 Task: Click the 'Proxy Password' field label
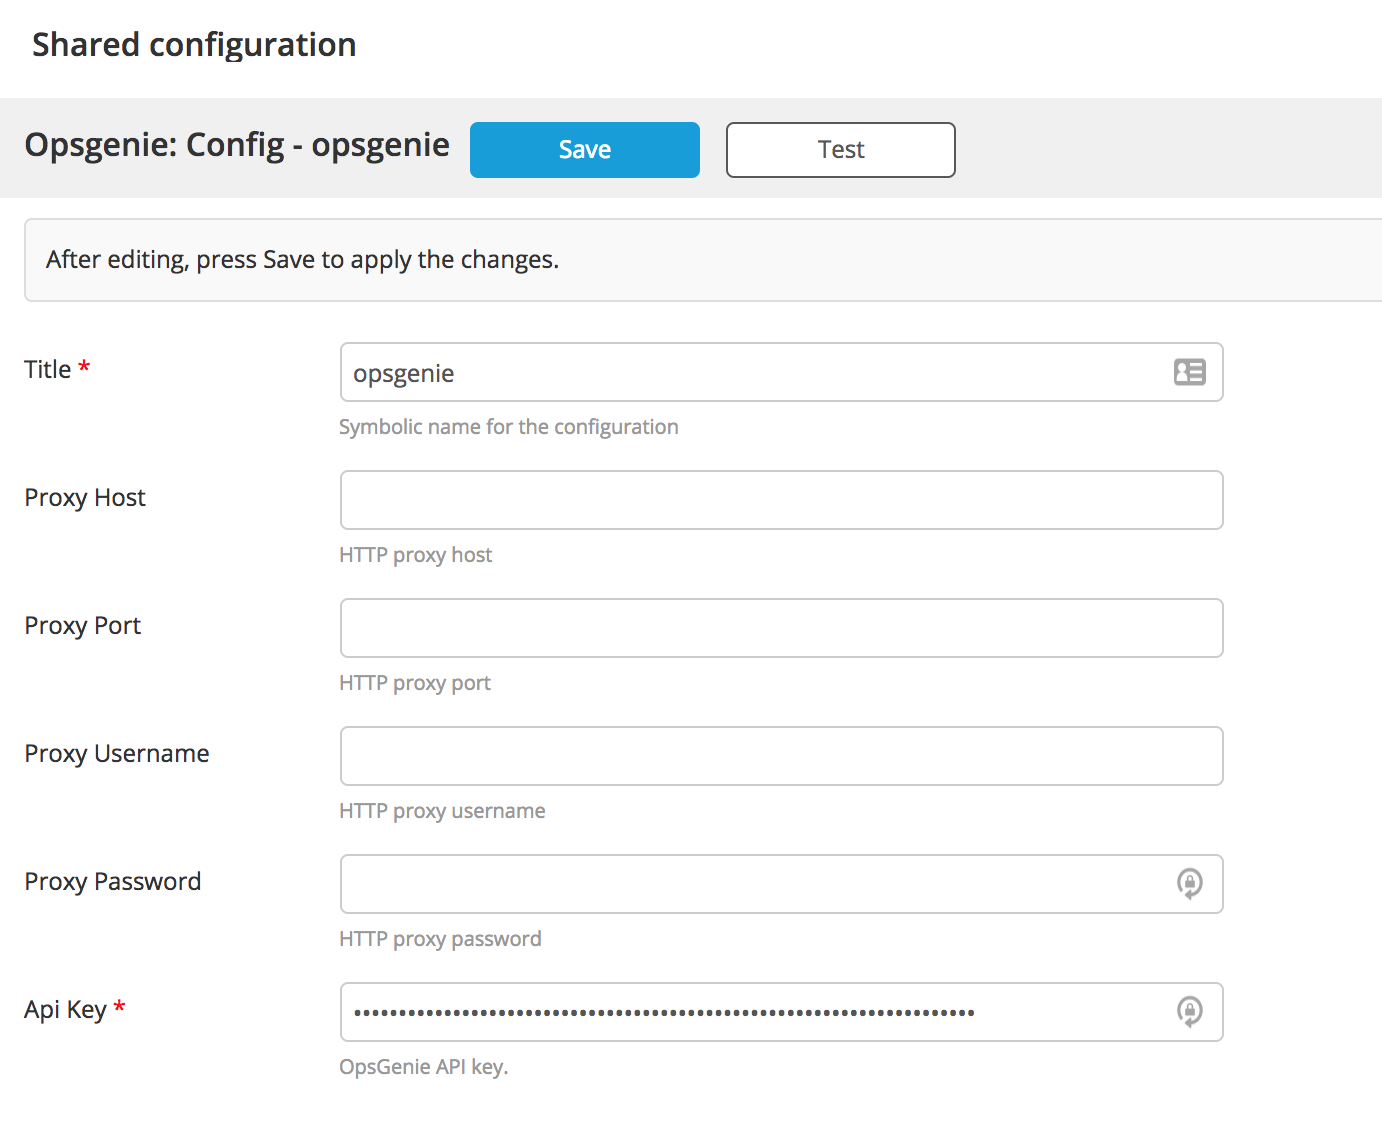(x=113, y=882)
